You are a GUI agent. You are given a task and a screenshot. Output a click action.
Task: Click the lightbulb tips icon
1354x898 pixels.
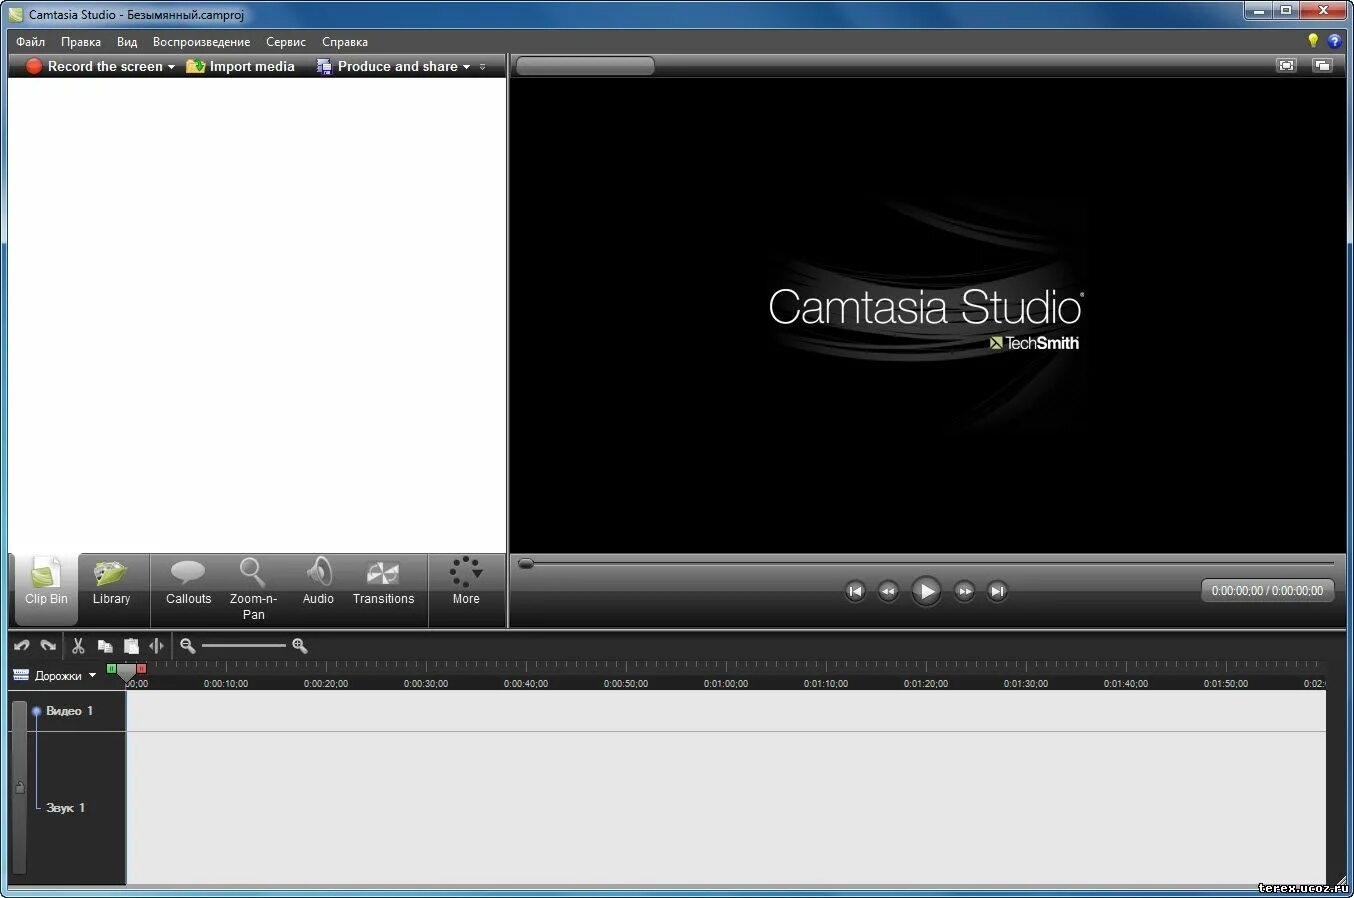coord(1313,41)
